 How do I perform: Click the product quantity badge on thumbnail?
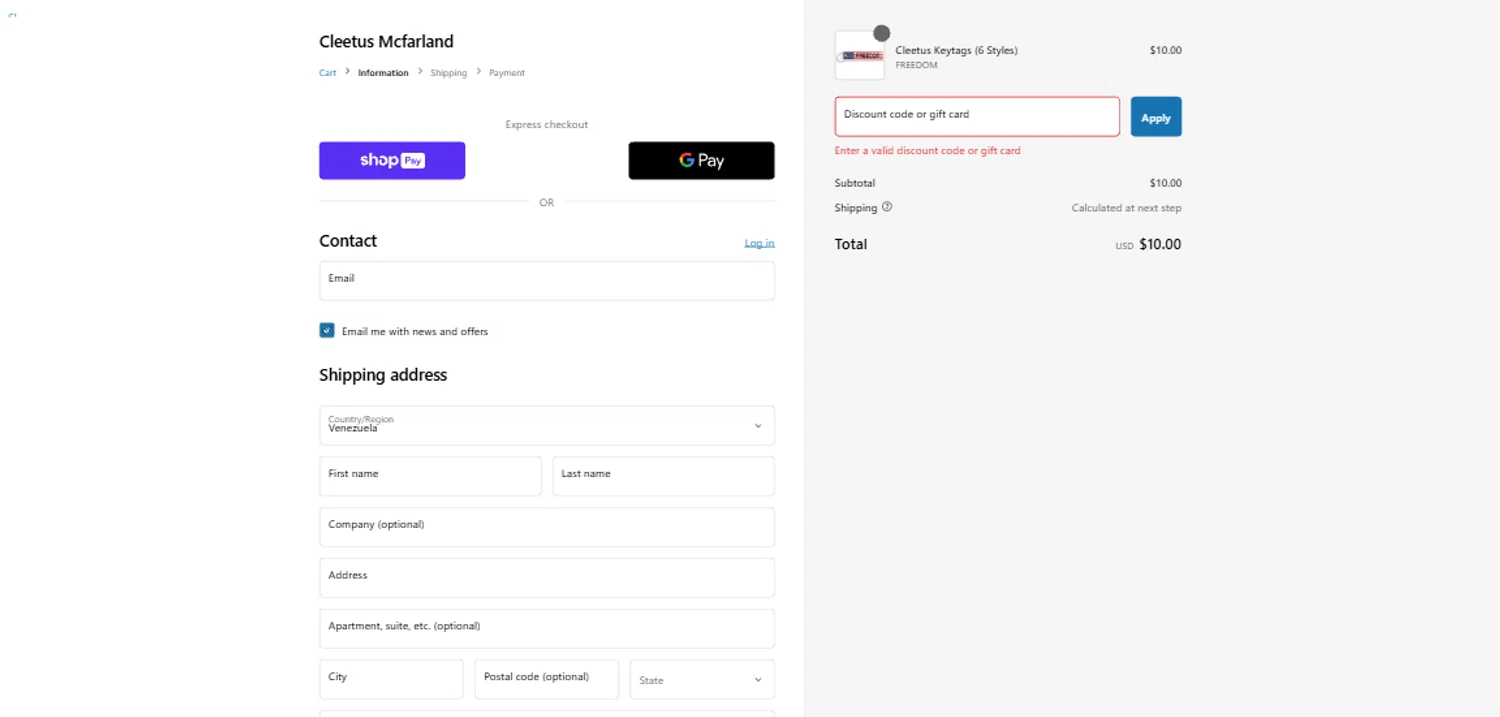click(x=881, y=33)
